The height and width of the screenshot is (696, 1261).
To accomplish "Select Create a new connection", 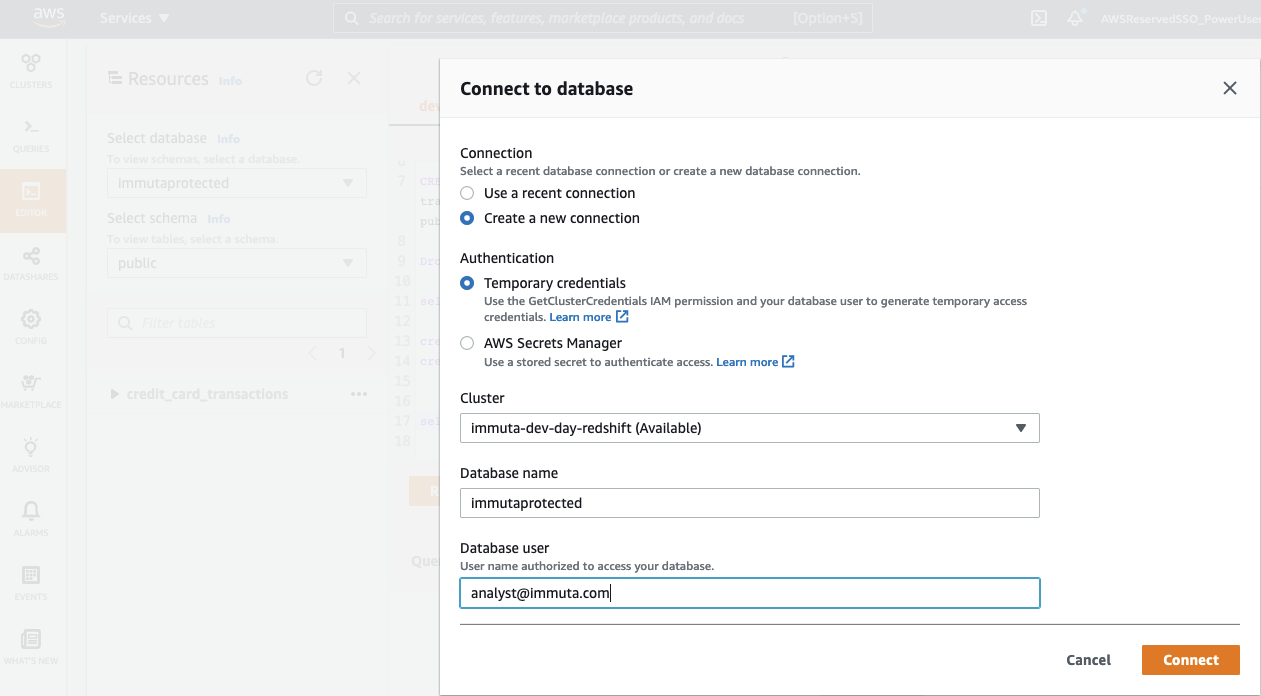I will 467,218.
